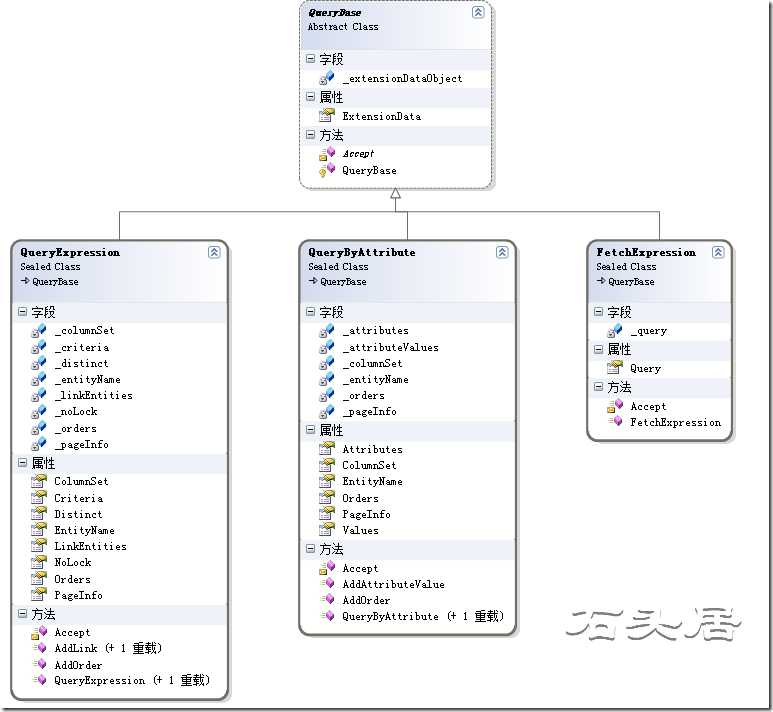The image size is (773, 712).
Task: Click method icon beside italic Accept in QueryBase
Action: point(326,154)
